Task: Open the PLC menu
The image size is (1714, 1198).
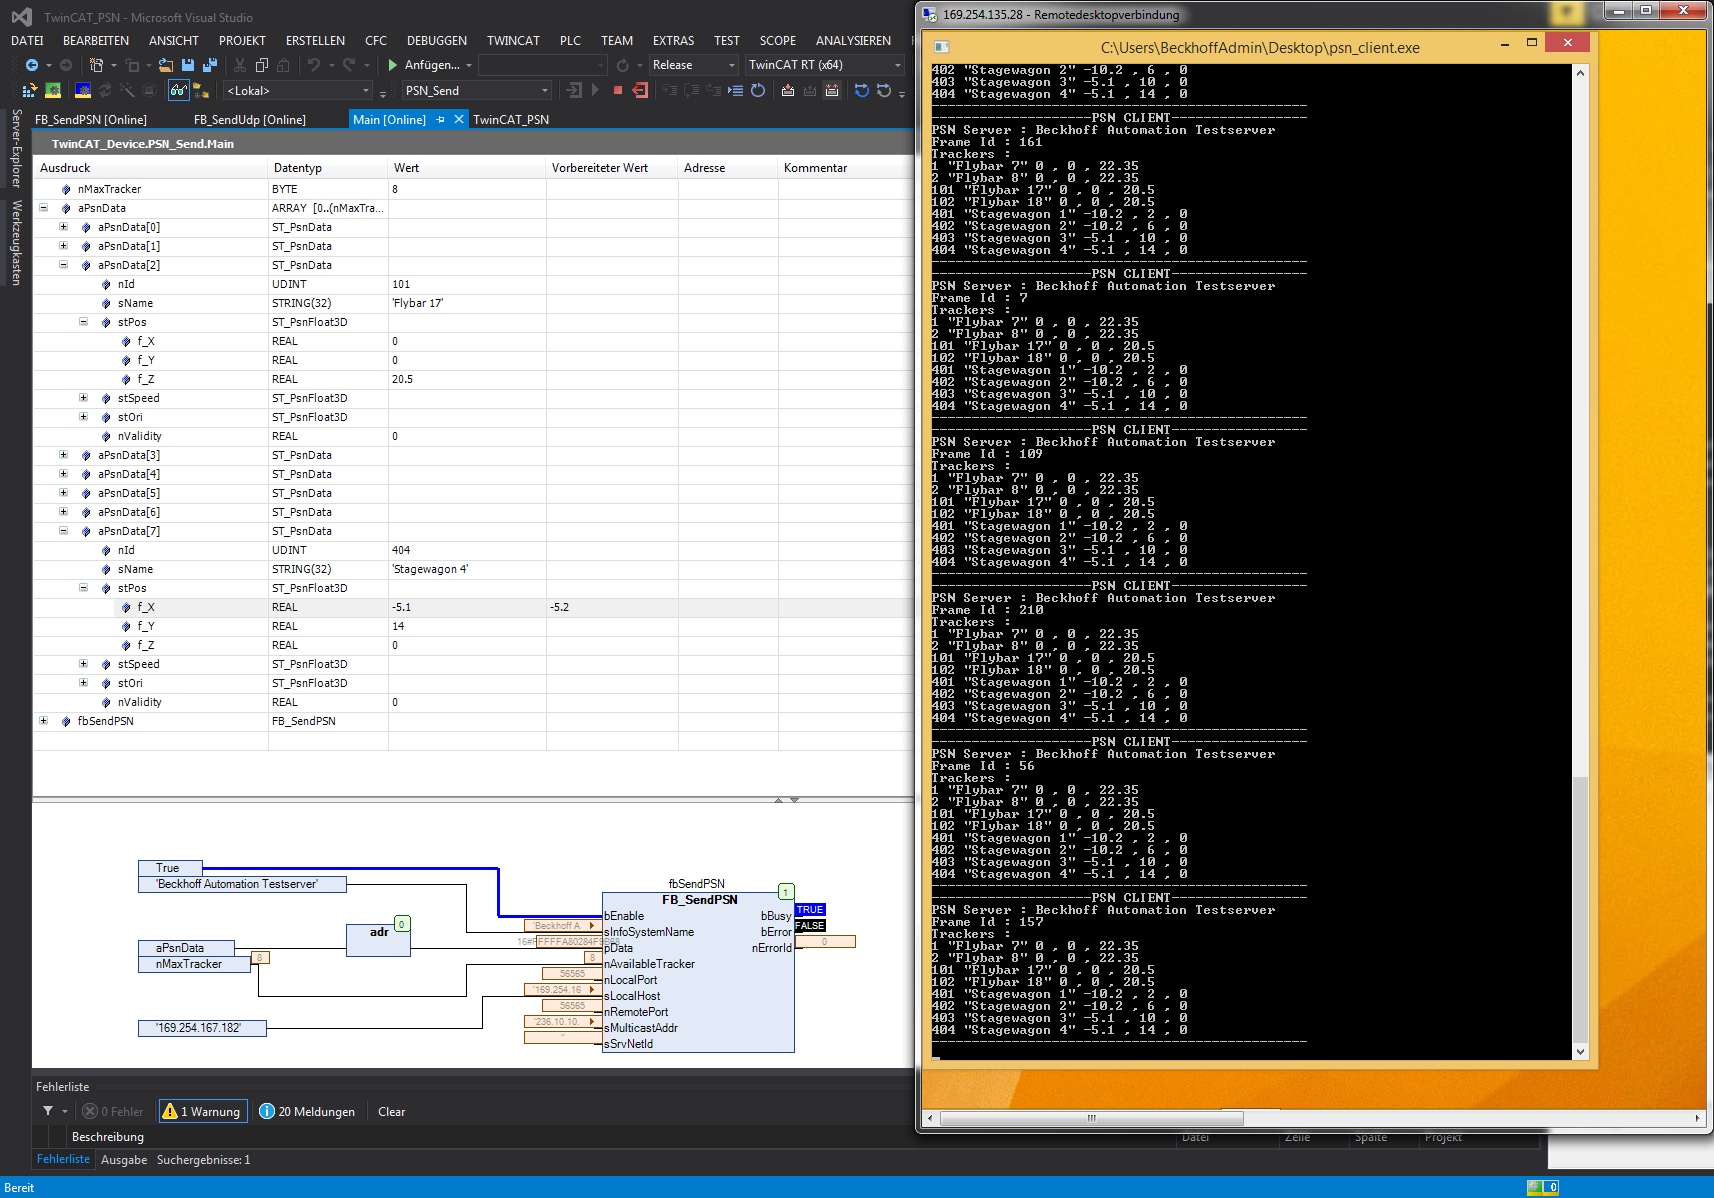Action: click(x=570, y=41)
